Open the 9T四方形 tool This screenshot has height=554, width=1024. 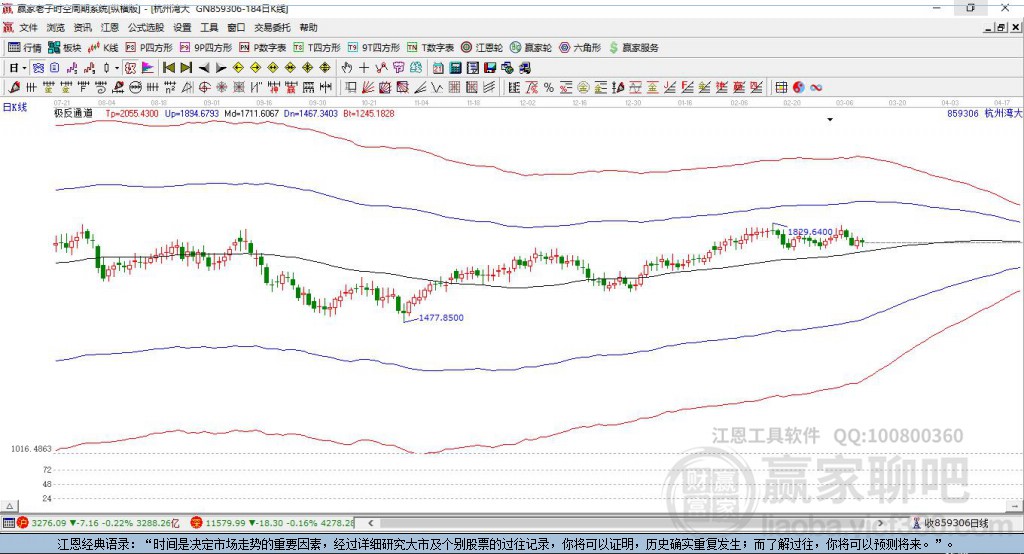point(374,48)
